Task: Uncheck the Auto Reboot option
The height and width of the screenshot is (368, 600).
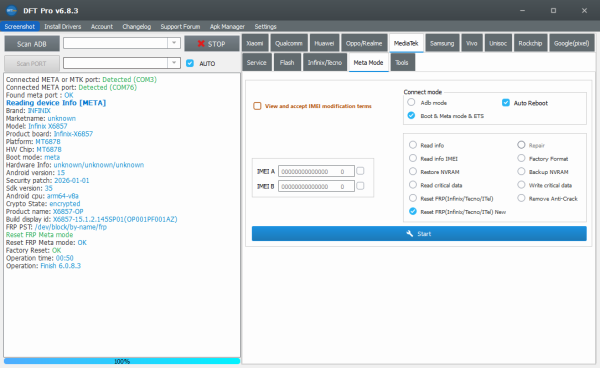Action: [506, 103]
